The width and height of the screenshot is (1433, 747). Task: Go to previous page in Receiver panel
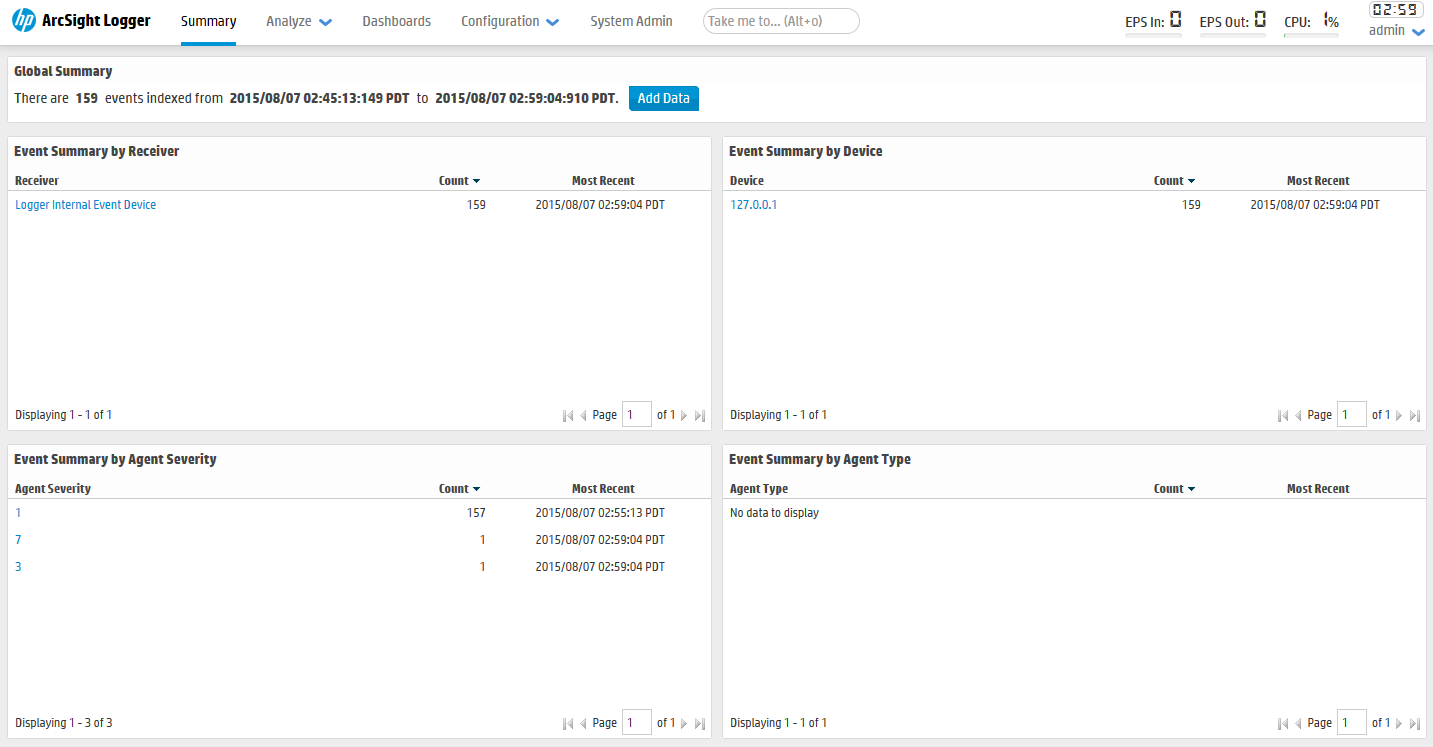click(x=584, y=415)
